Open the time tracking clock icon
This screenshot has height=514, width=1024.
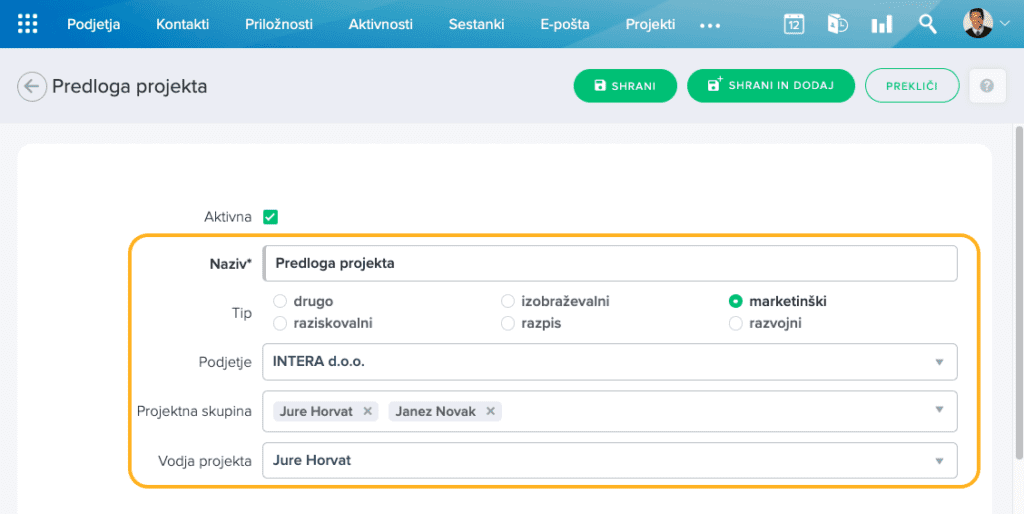point(837,24)
